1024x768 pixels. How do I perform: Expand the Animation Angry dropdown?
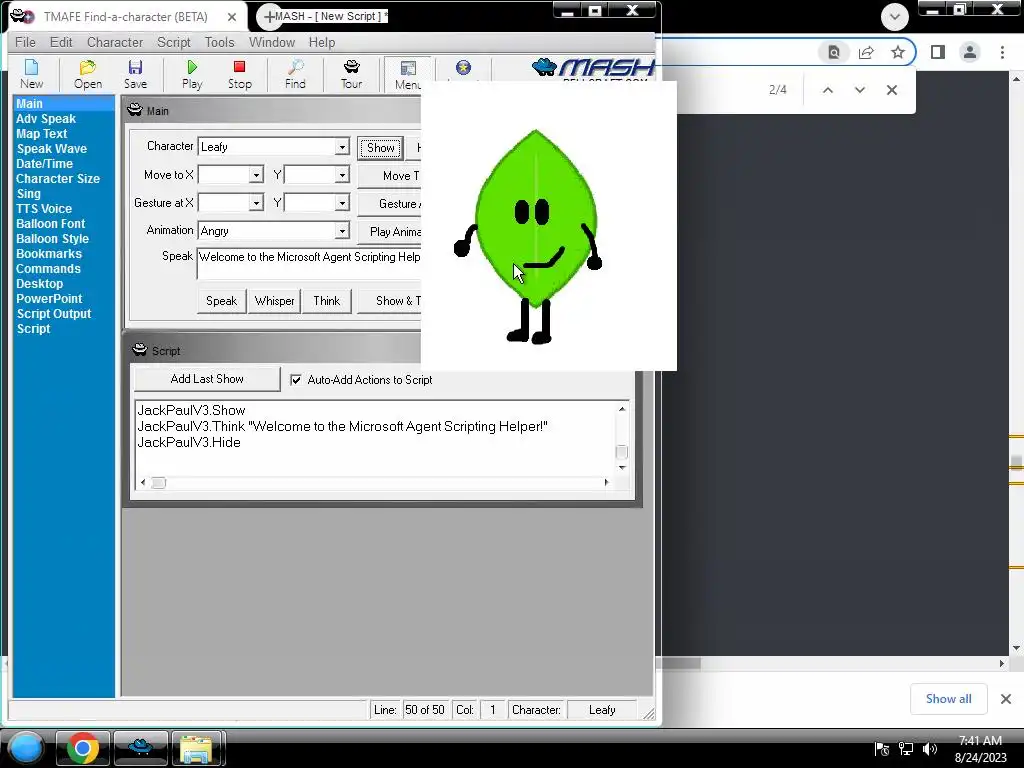click(342, 231)
